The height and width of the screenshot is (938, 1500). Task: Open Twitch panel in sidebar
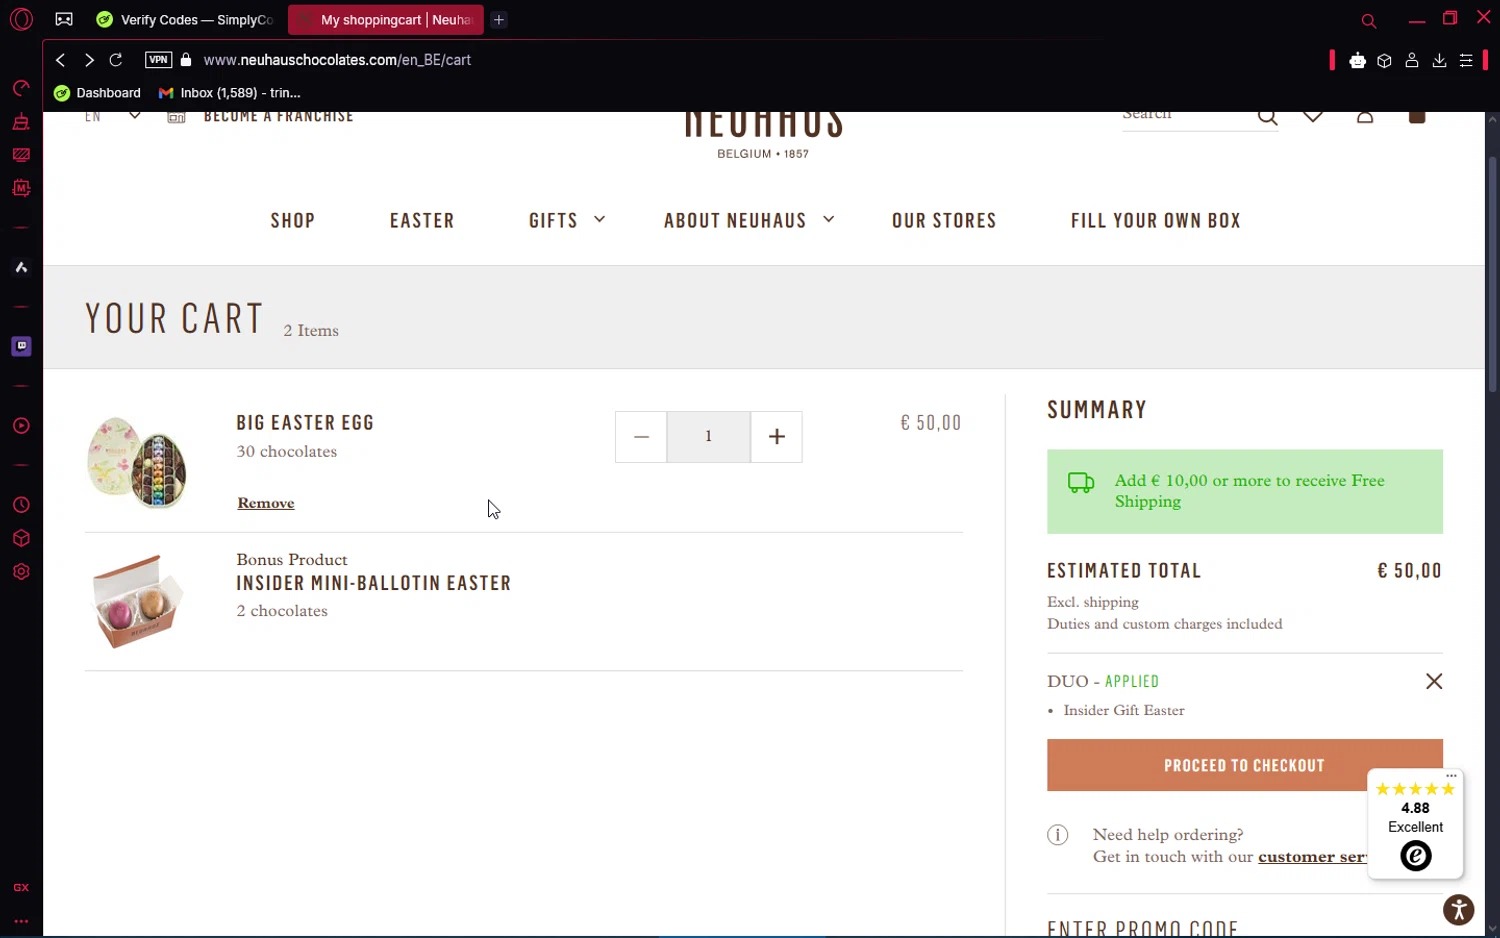(x=21, y=346)
